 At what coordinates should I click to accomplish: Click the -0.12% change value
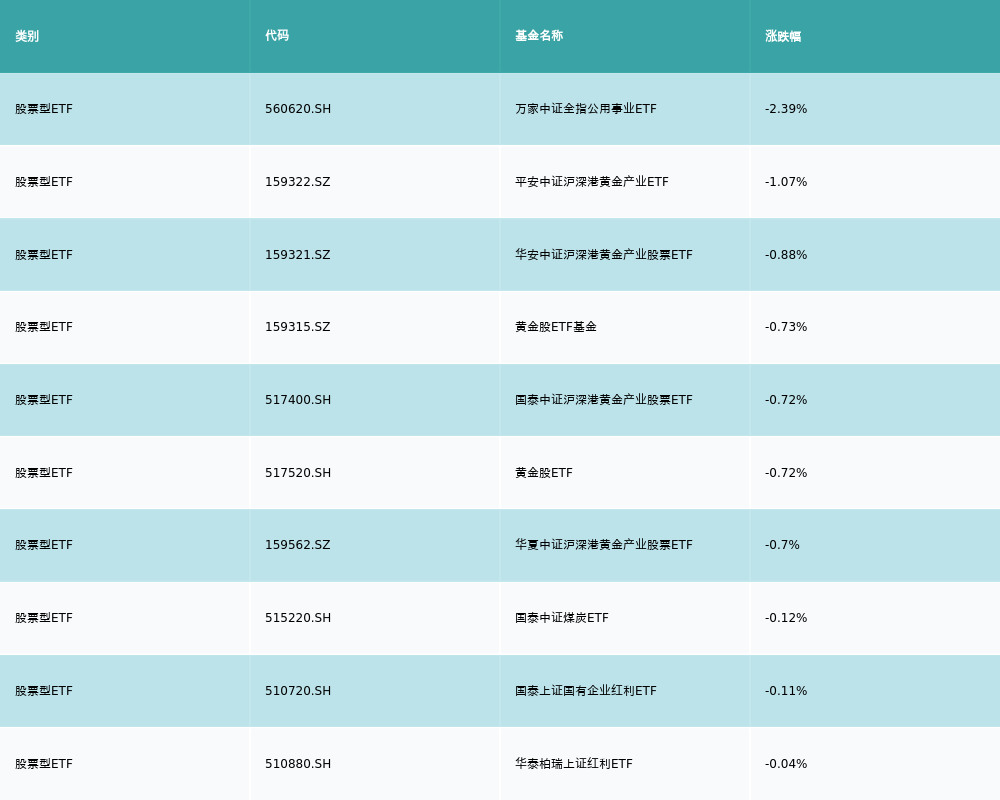tap(786, 618)
